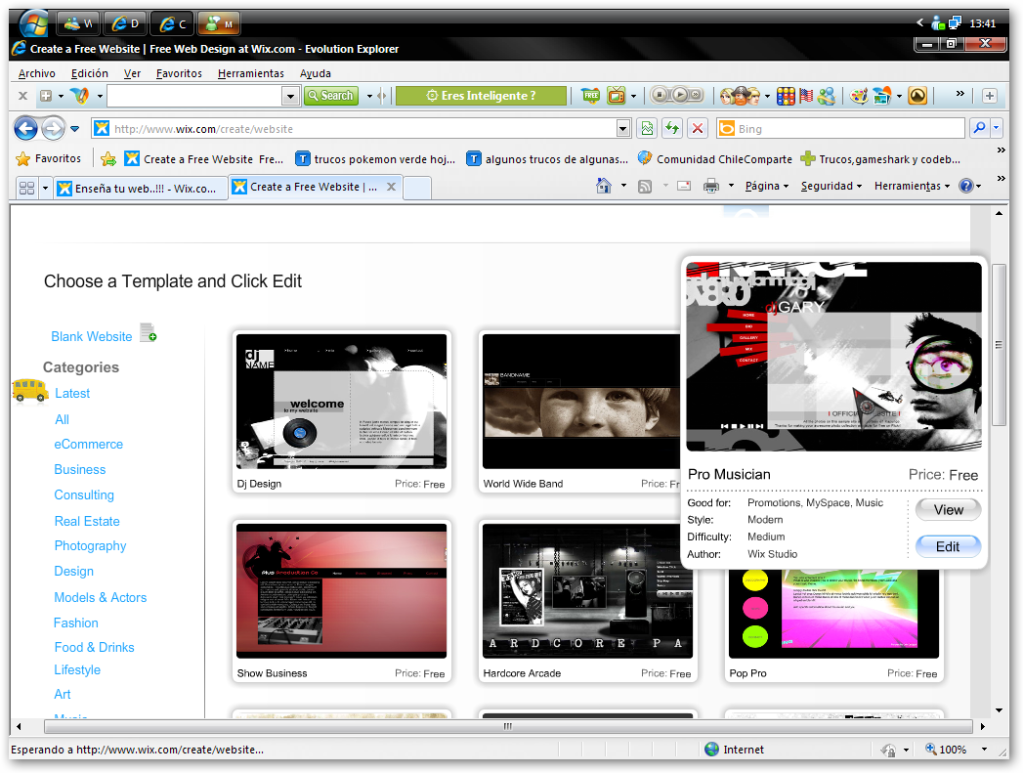Click the Home page icon
1023x773 pixels.
point(603,187)
